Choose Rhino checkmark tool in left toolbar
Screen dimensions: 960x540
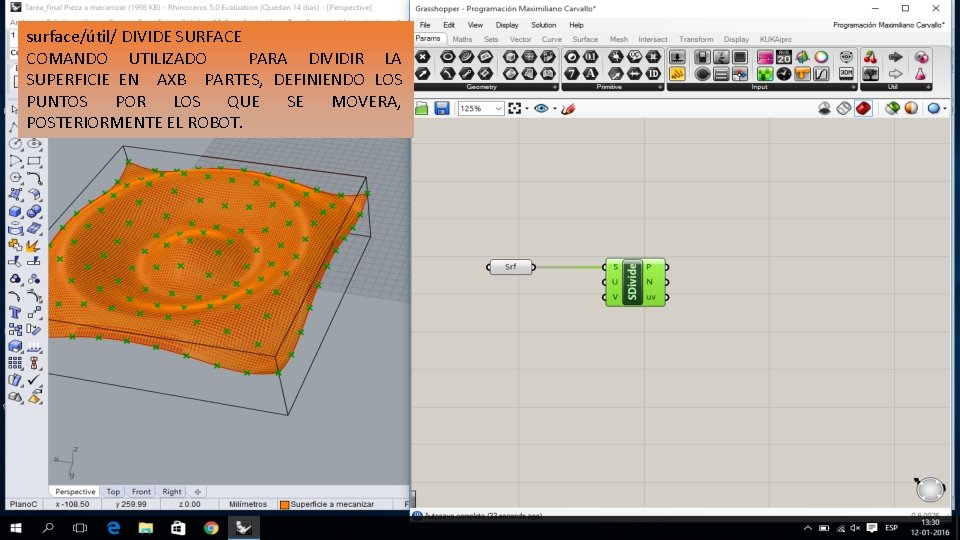[34, 380]
